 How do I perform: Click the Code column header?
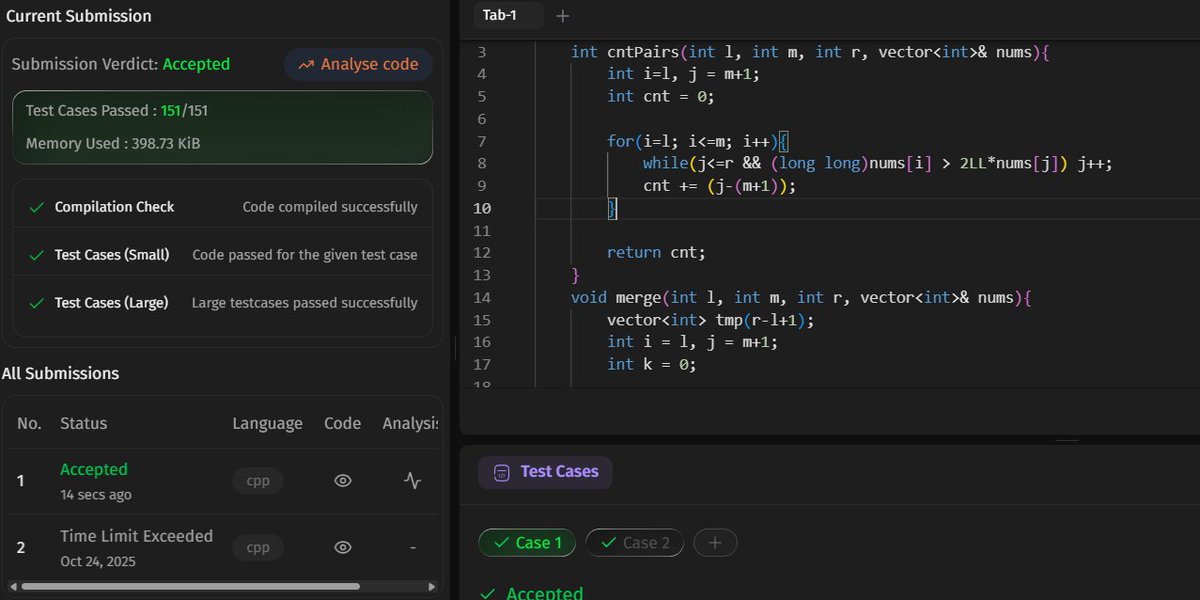tap(343, 423)
